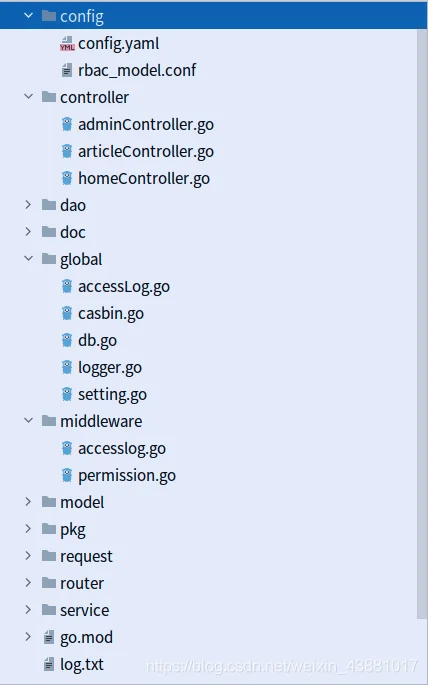This screenshot has height=685, width=428.
Task: Select the logger.go file
Action: tap(110, 368)
